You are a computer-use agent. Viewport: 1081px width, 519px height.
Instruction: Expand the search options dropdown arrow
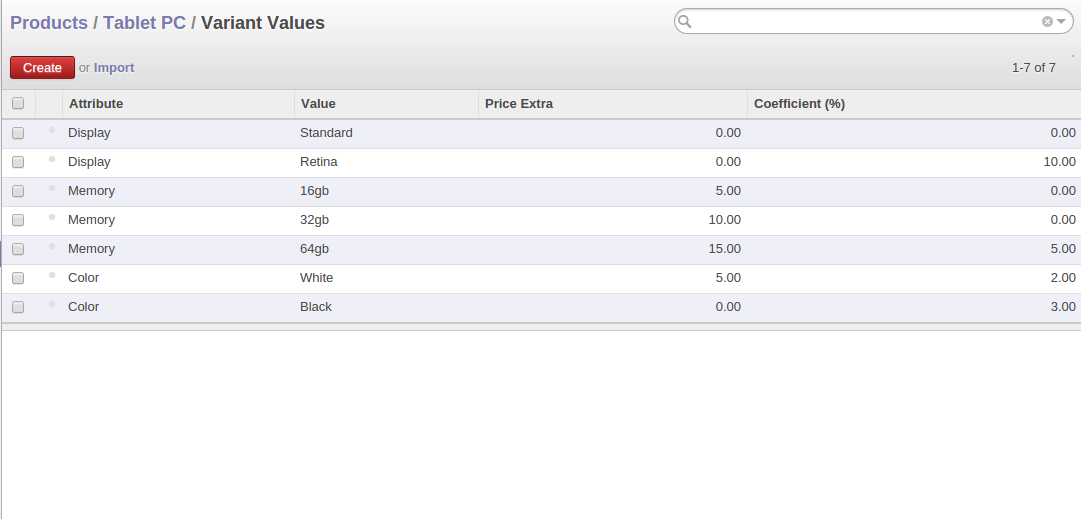[1061, 22]
